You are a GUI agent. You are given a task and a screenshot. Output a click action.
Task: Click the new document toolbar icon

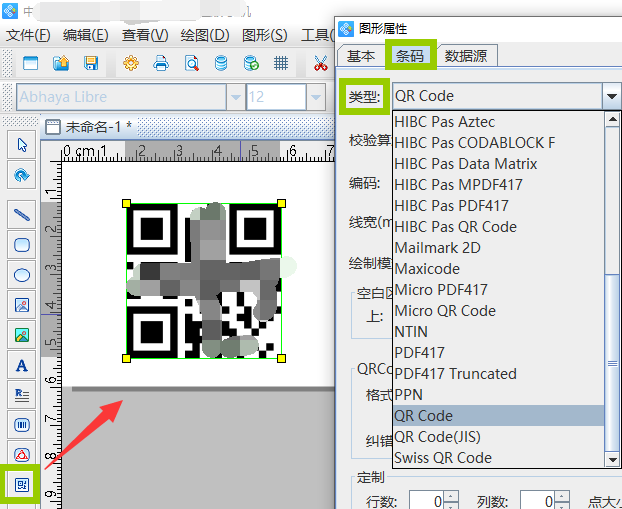click(31, 63)
